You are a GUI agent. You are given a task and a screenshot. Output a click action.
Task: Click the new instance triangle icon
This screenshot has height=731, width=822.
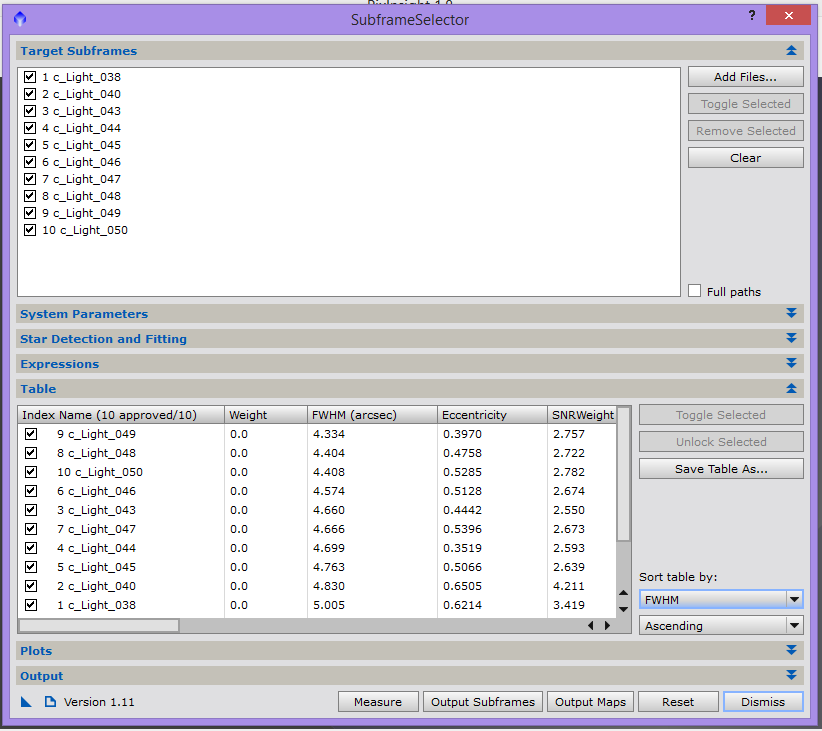click(x=26, y=702)
